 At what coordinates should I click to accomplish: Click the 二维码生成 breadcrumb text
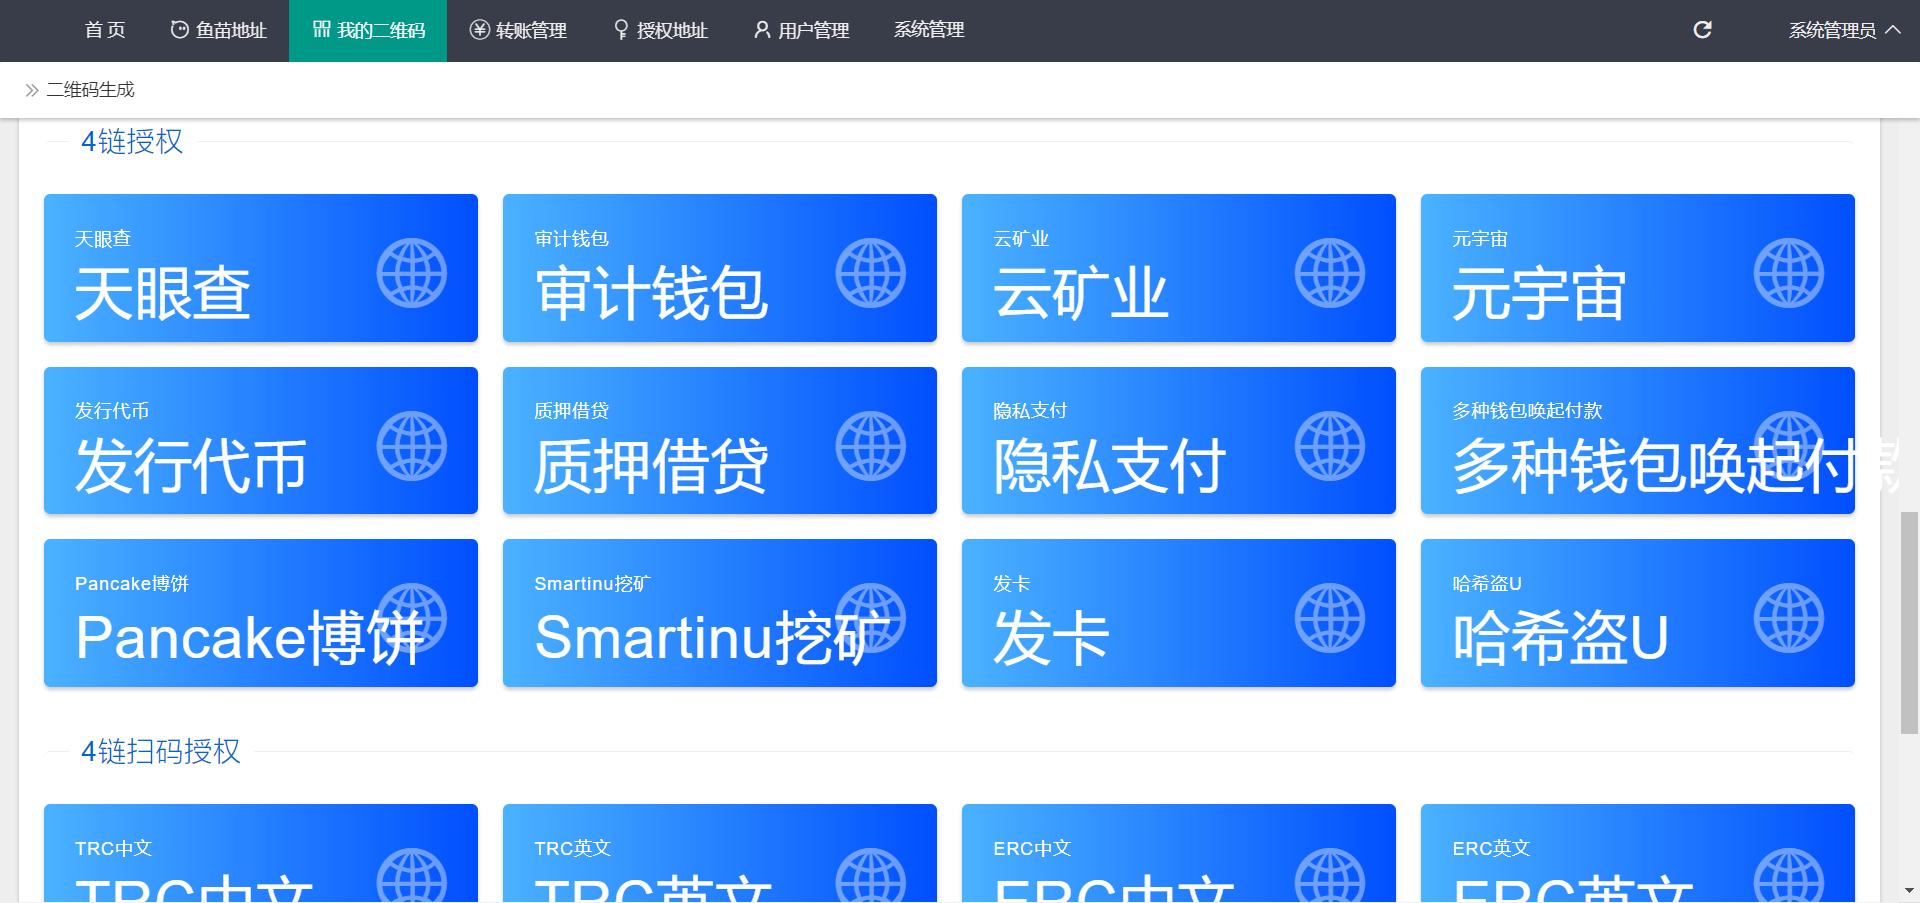point(90,90)
